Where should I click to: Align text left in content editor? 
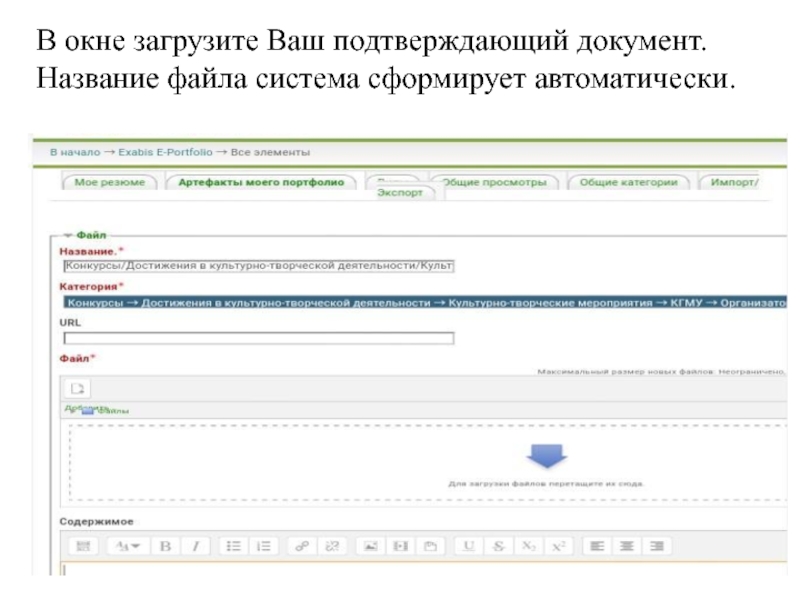tap(596, 546)
